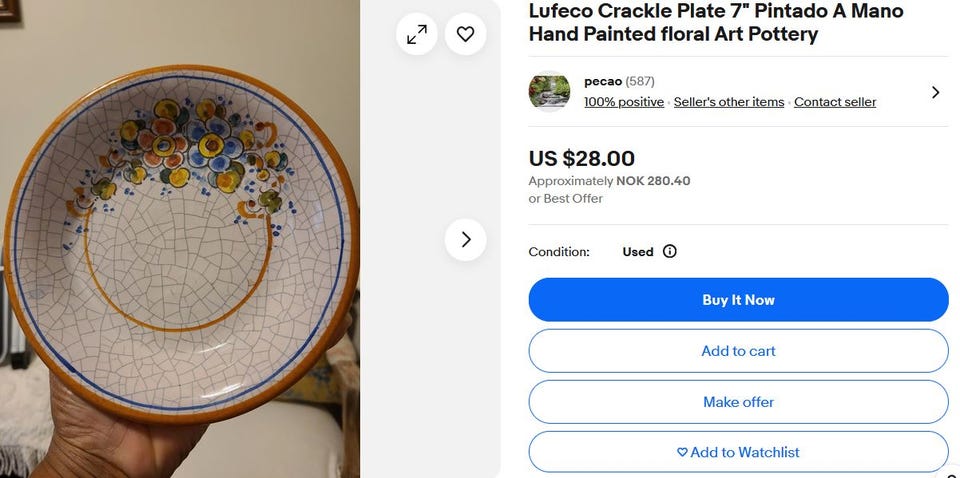Viewport: 960px width, 478px height.
Task: Open seller profile link pecao
Action: [x=603, y=81]
